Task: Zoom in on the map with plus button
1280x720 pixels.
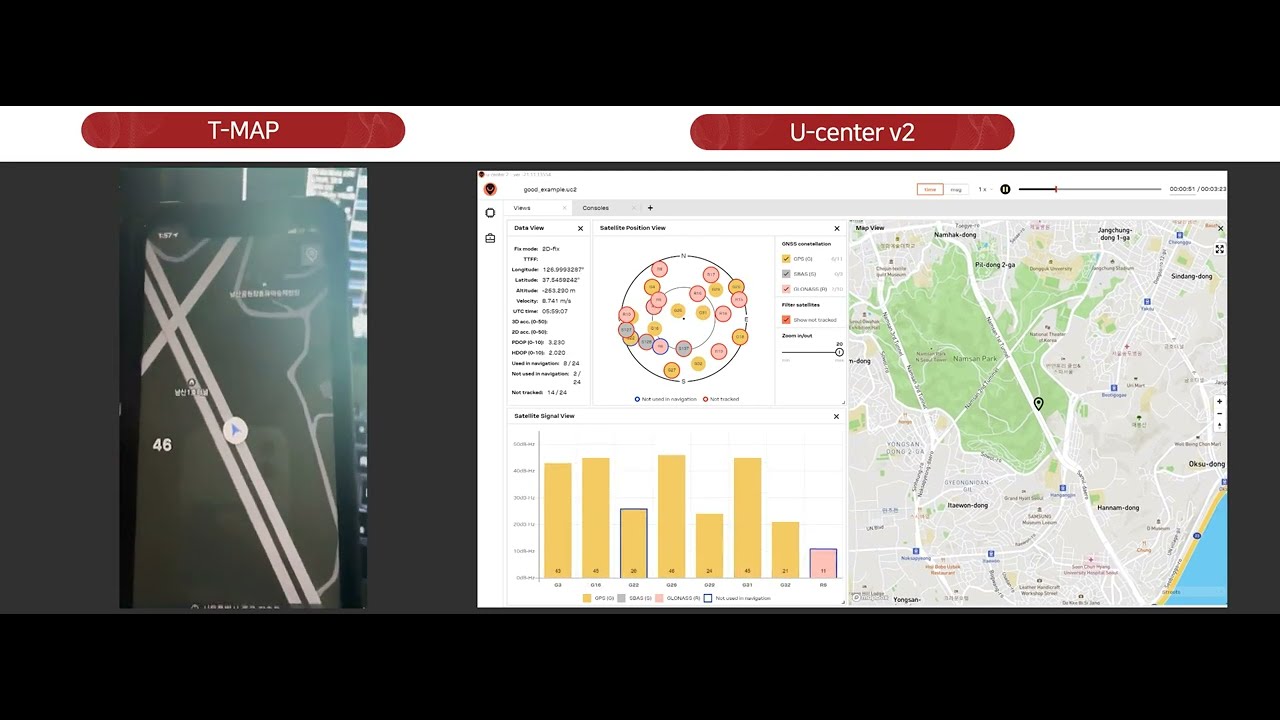Action: tap(1219, 402)
